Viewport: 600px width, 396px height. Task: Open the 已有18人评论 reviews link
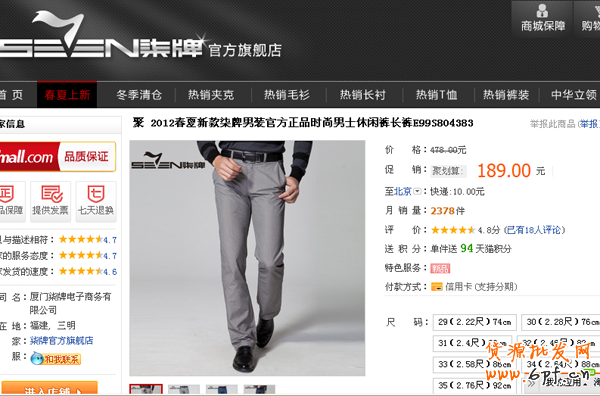(x=535, y=230)
